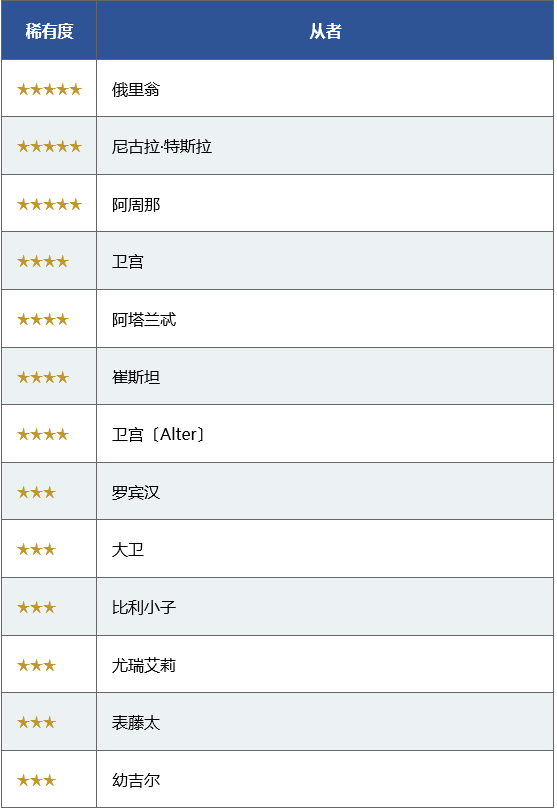Select 卫宫〔Alter〕 in the list

point(158,434)
